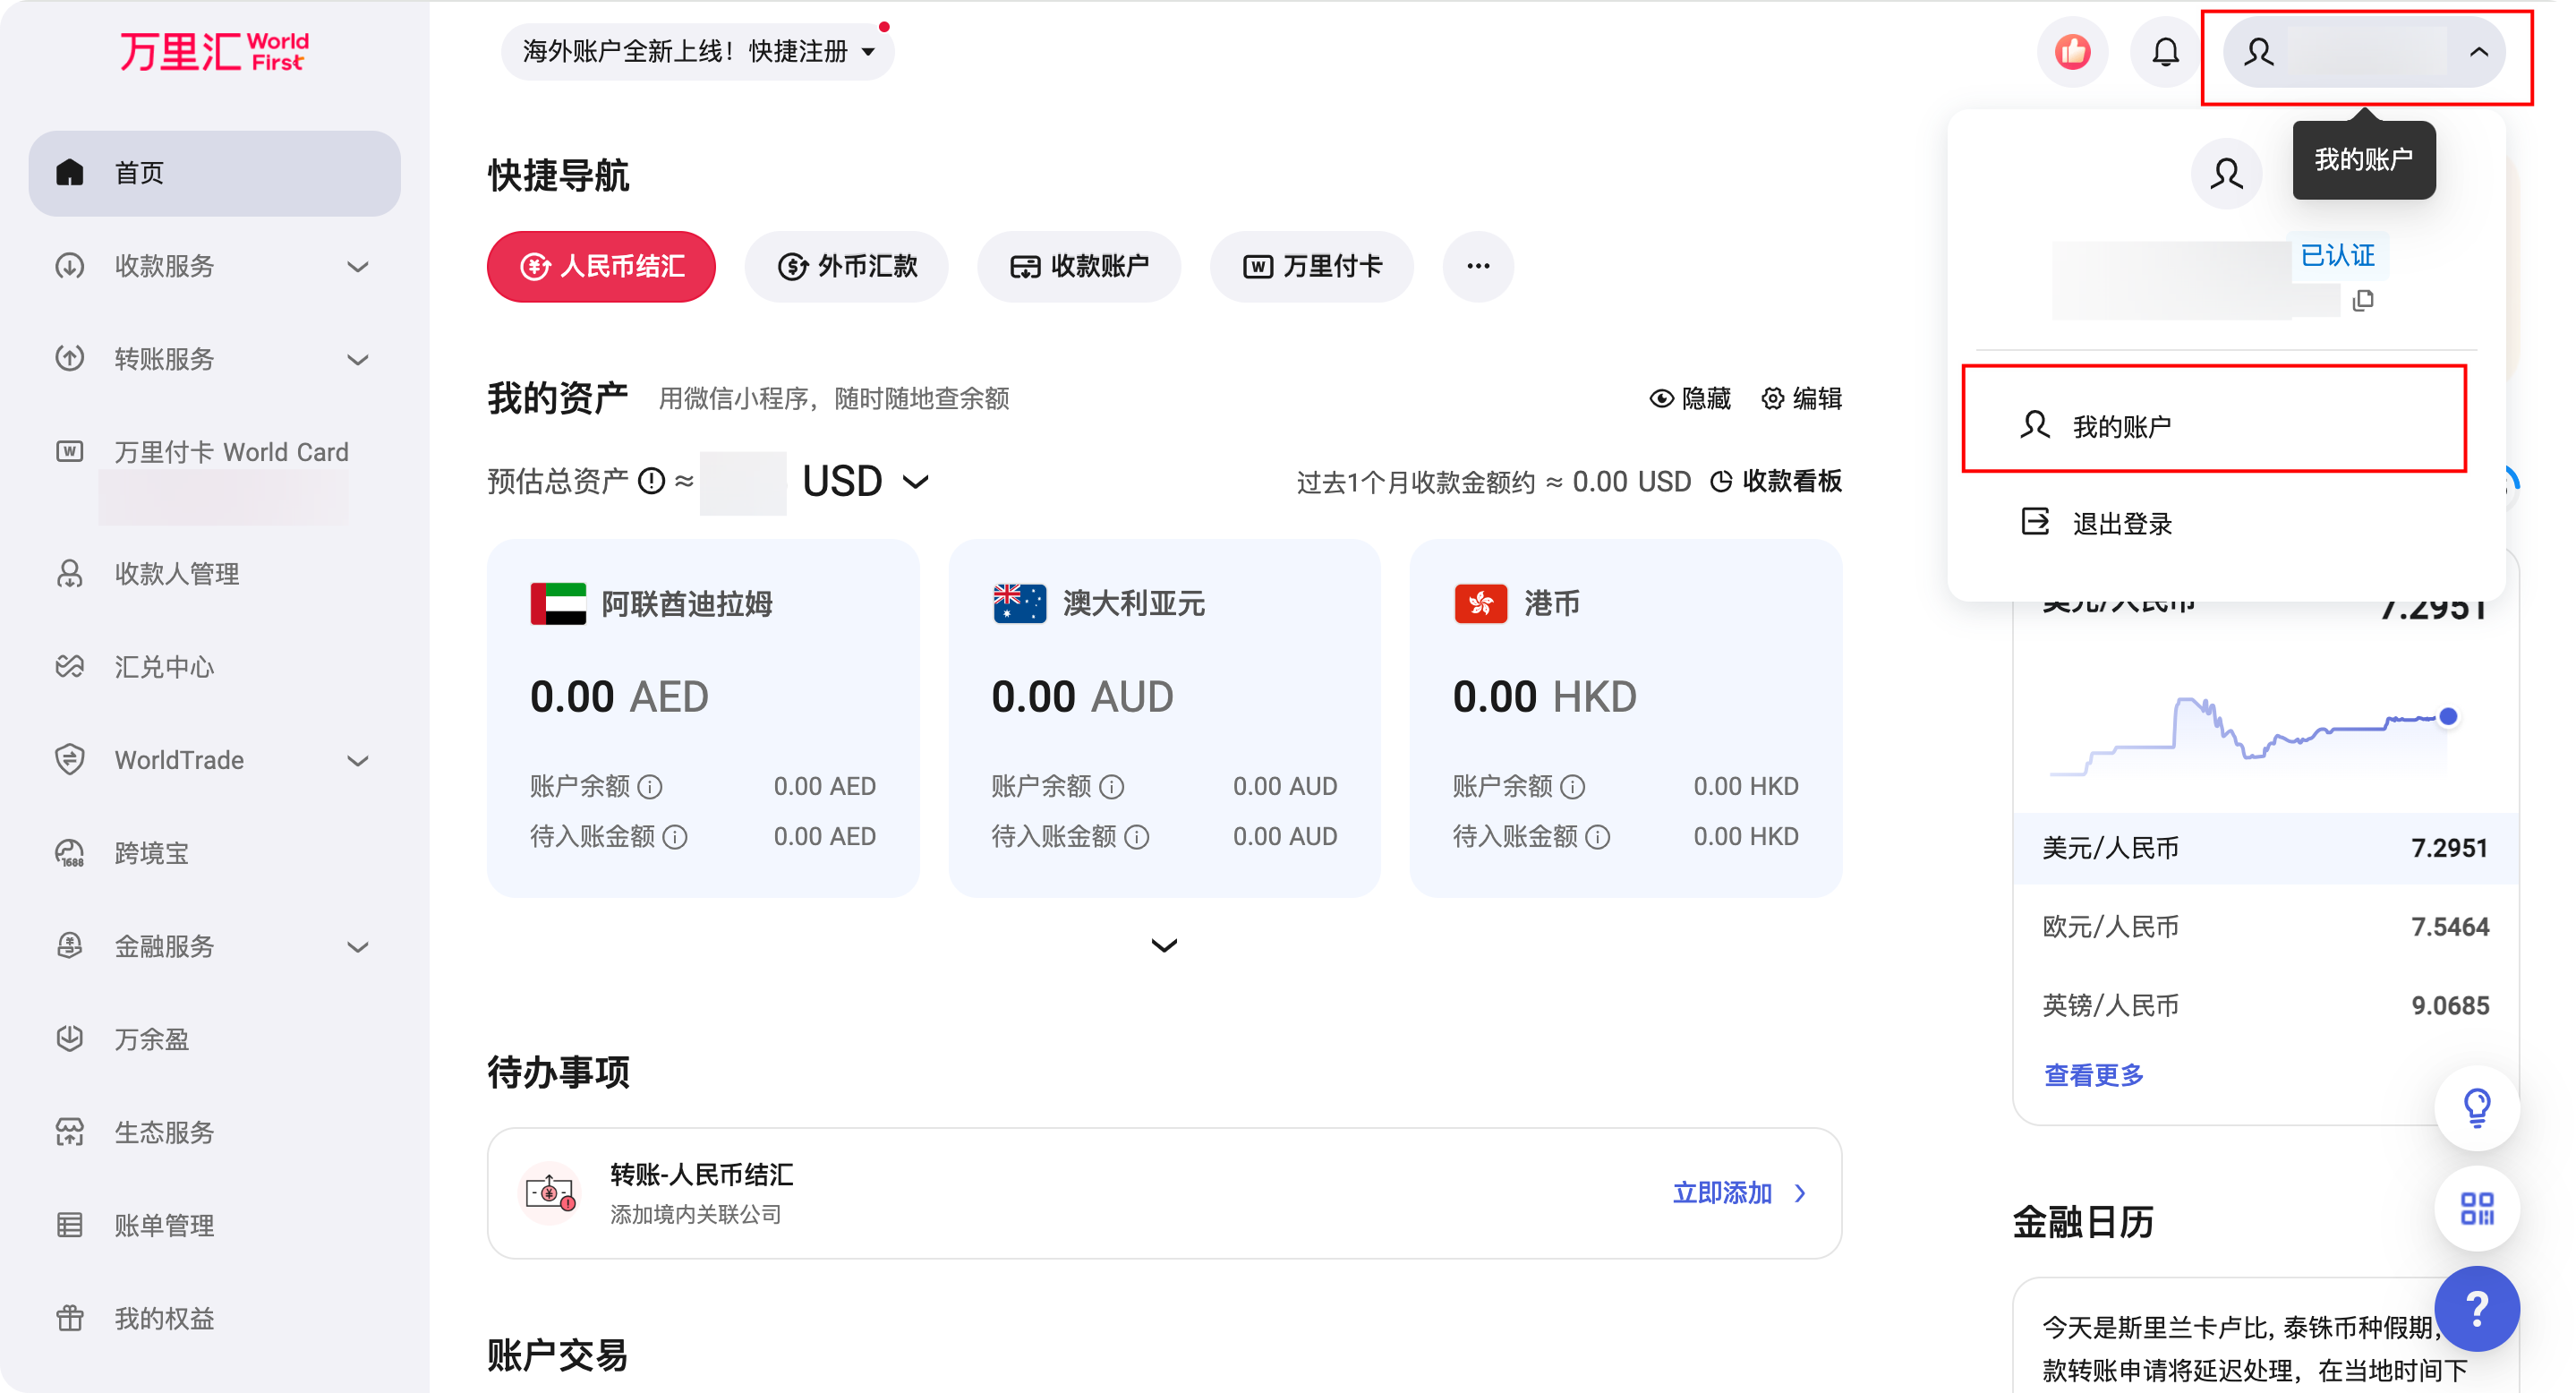Image resolution: width=2576 pixels, height=1393 pixels.
Task: Click the help question-mark icon
Action: [x=2477, y=1308]
